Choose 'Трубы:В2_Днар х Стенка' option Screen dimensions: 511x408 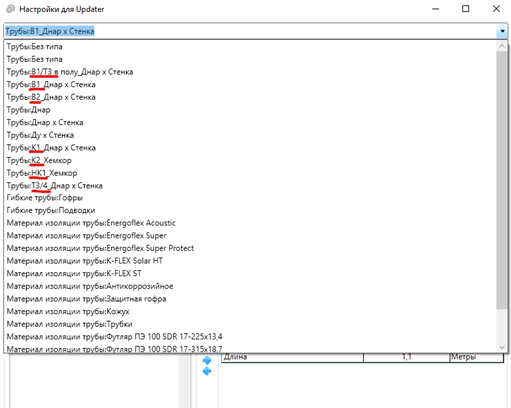click(x=51, y=97)
